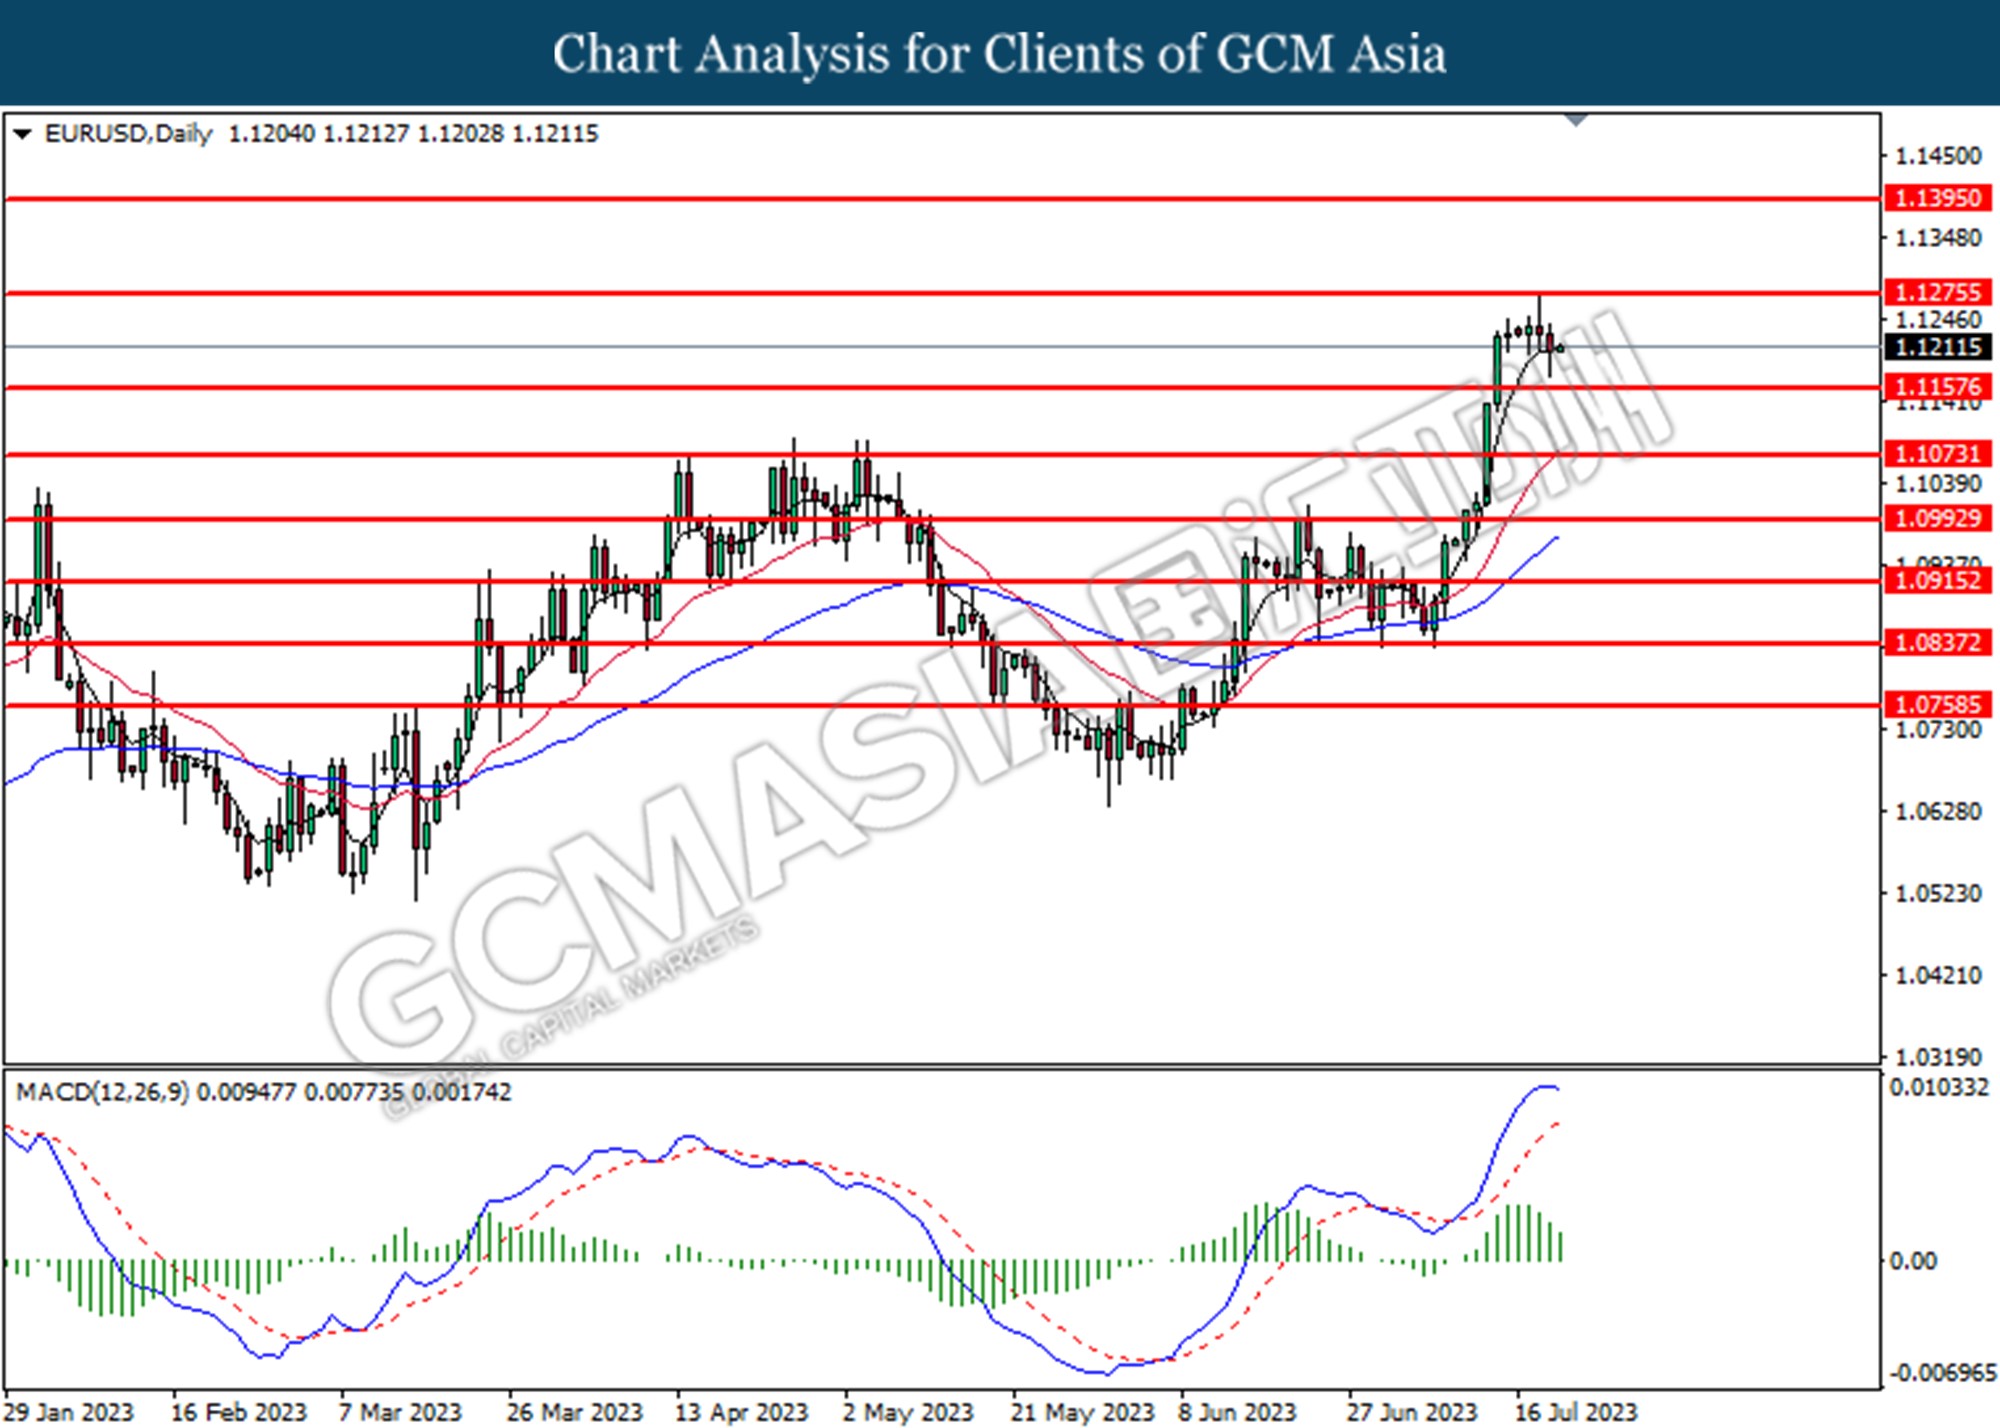Click the 0.010332 MACD scale value

(1939, 1088)
